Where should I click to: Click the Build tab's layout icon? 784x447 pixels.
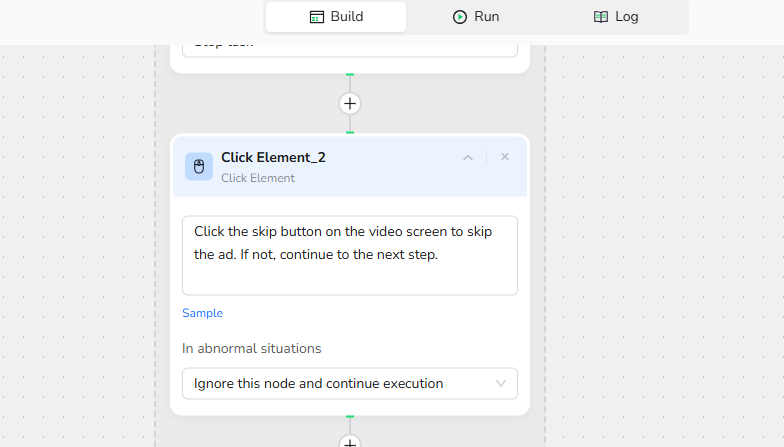pyautogui.click(x=316, y=17)
